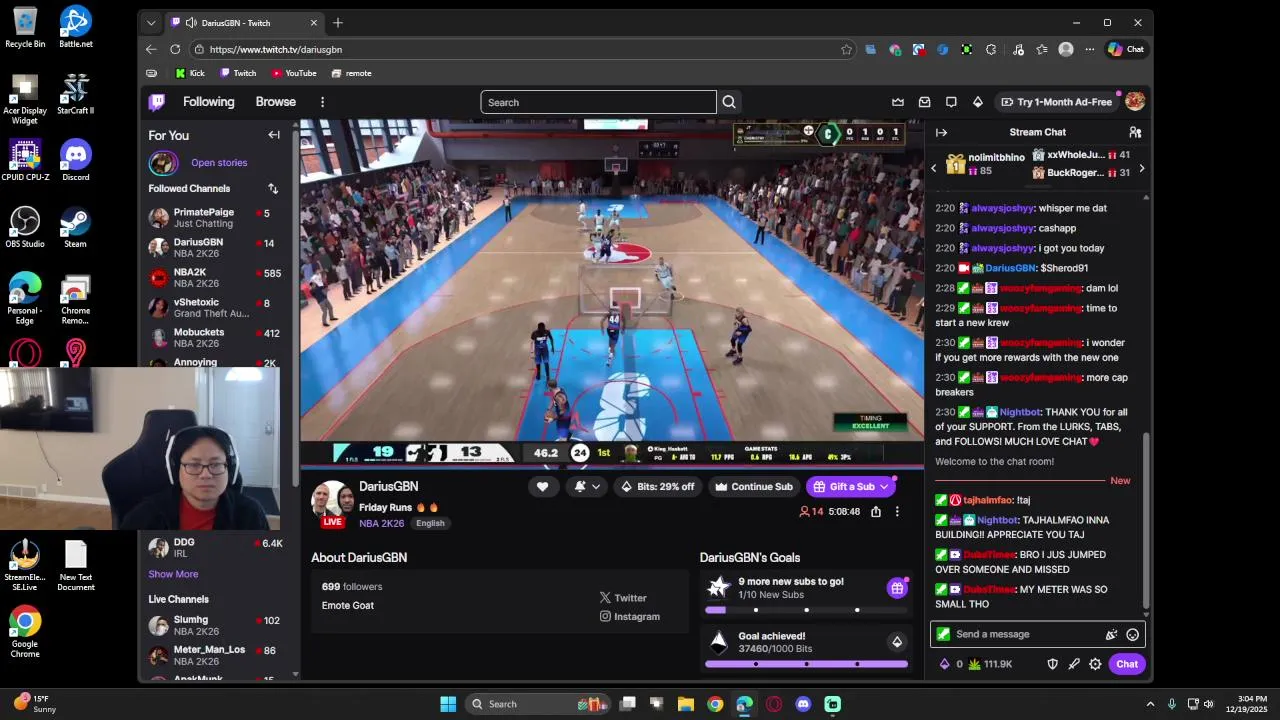
Task: Open stories link in sidebar
Action: (219, 163)
